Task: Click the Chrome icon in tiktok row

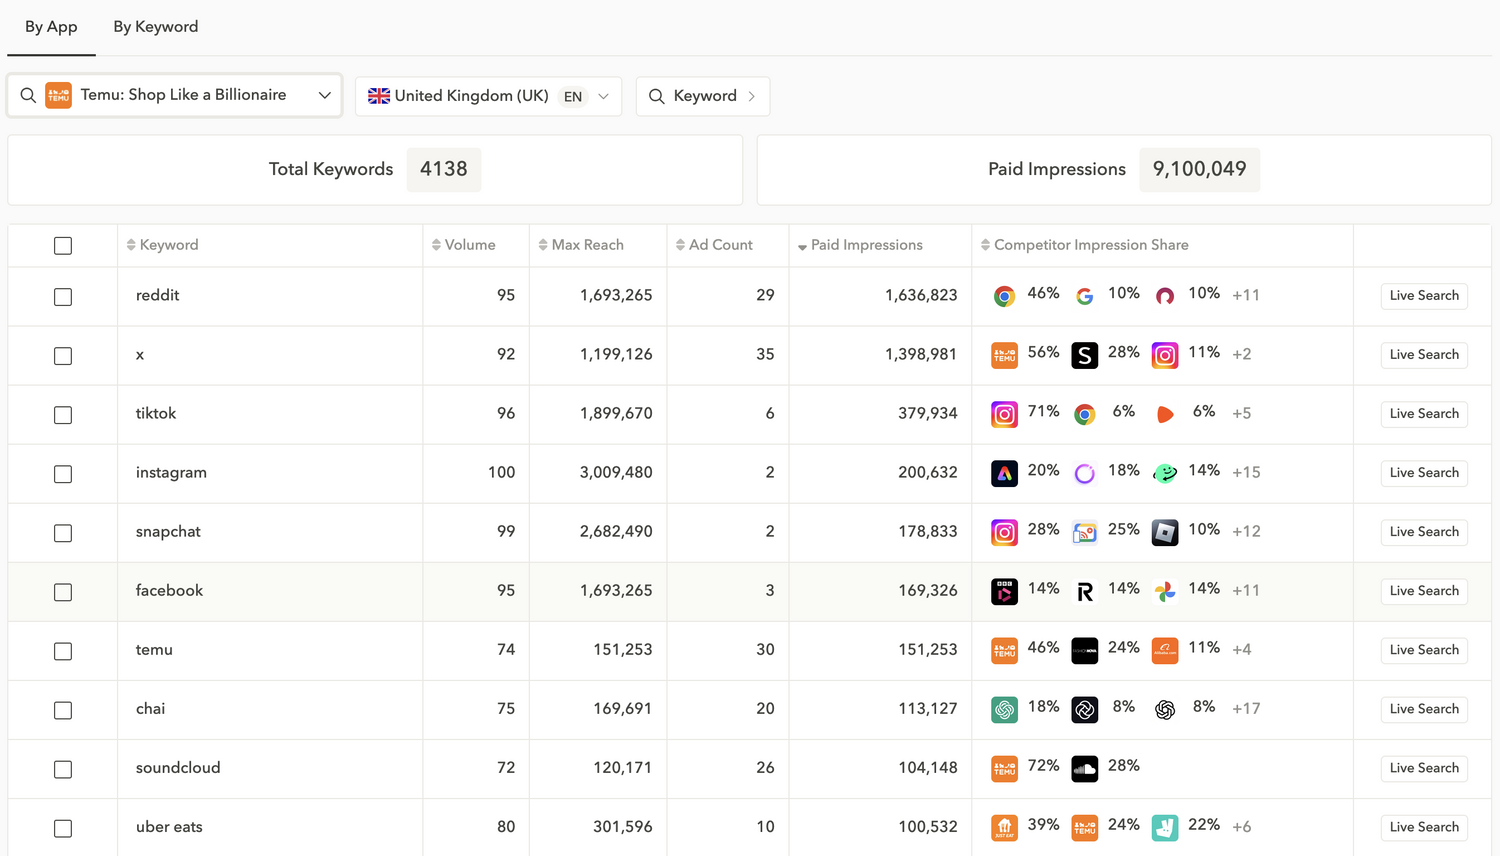Action: point(1084,414)
